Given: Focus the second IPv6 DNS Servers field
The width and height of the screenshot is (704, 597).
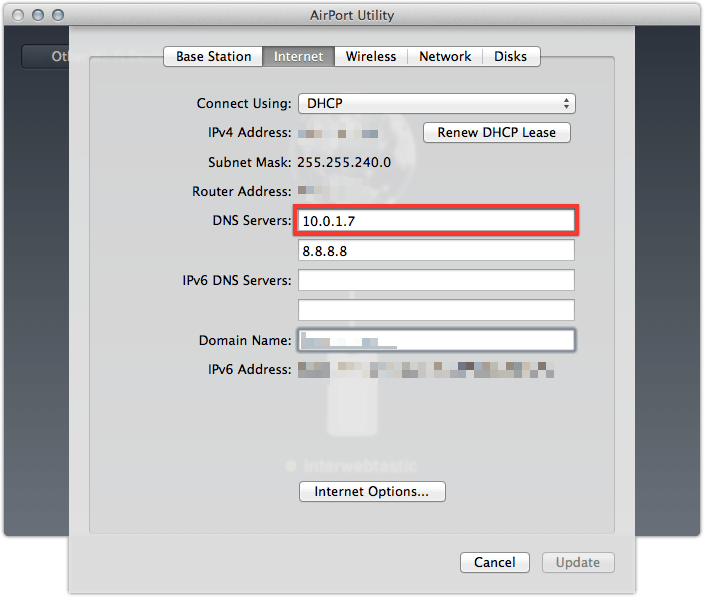Looking at the screenshot, I should [436, 310].
